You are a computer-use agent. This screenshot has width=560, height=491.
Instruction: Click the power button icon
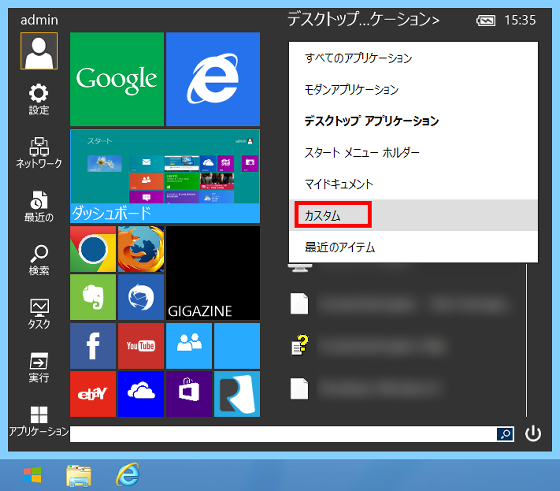(533, 434)
